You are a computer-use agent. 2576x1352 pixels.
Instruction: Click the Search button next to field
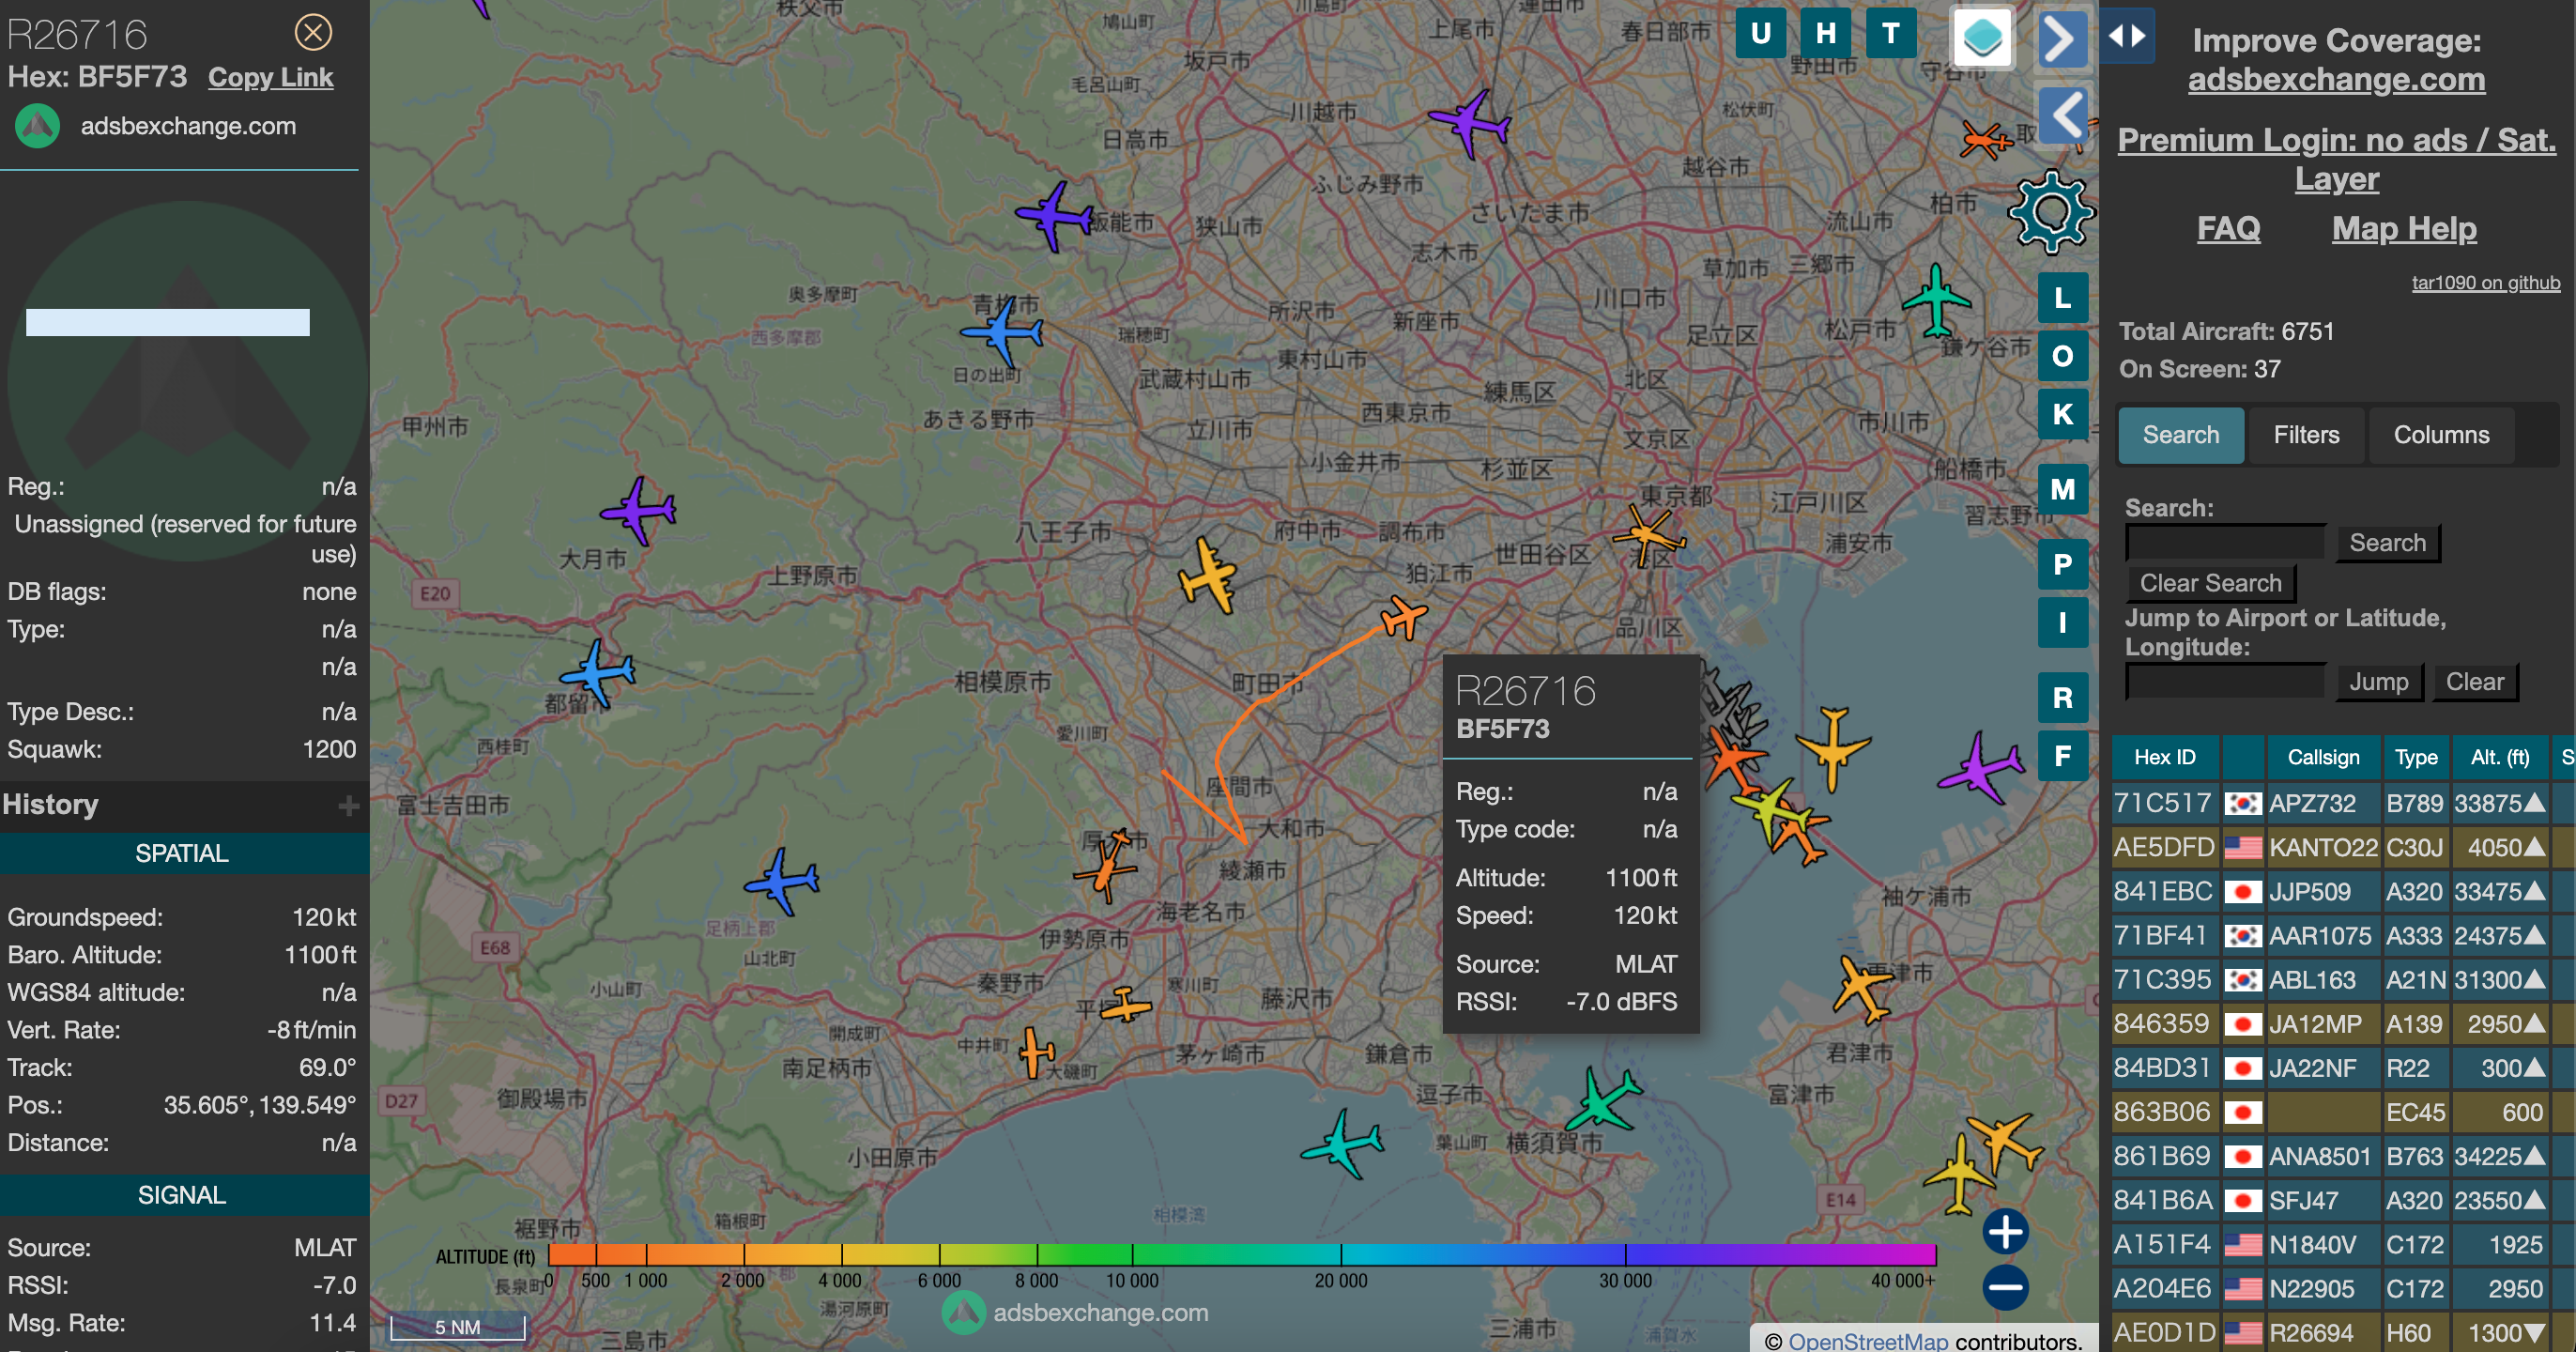coord(2387,543)
